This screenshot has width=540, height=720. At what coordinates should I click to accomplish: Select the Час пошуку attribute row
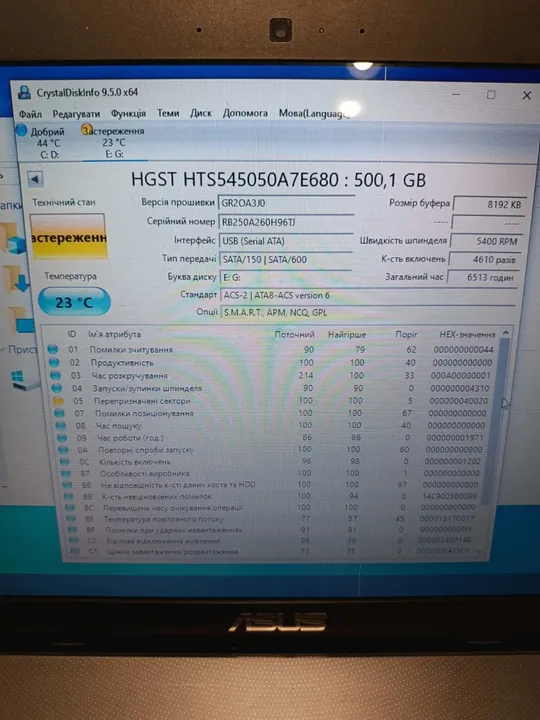pyautogui.click(x=272, y=426)
